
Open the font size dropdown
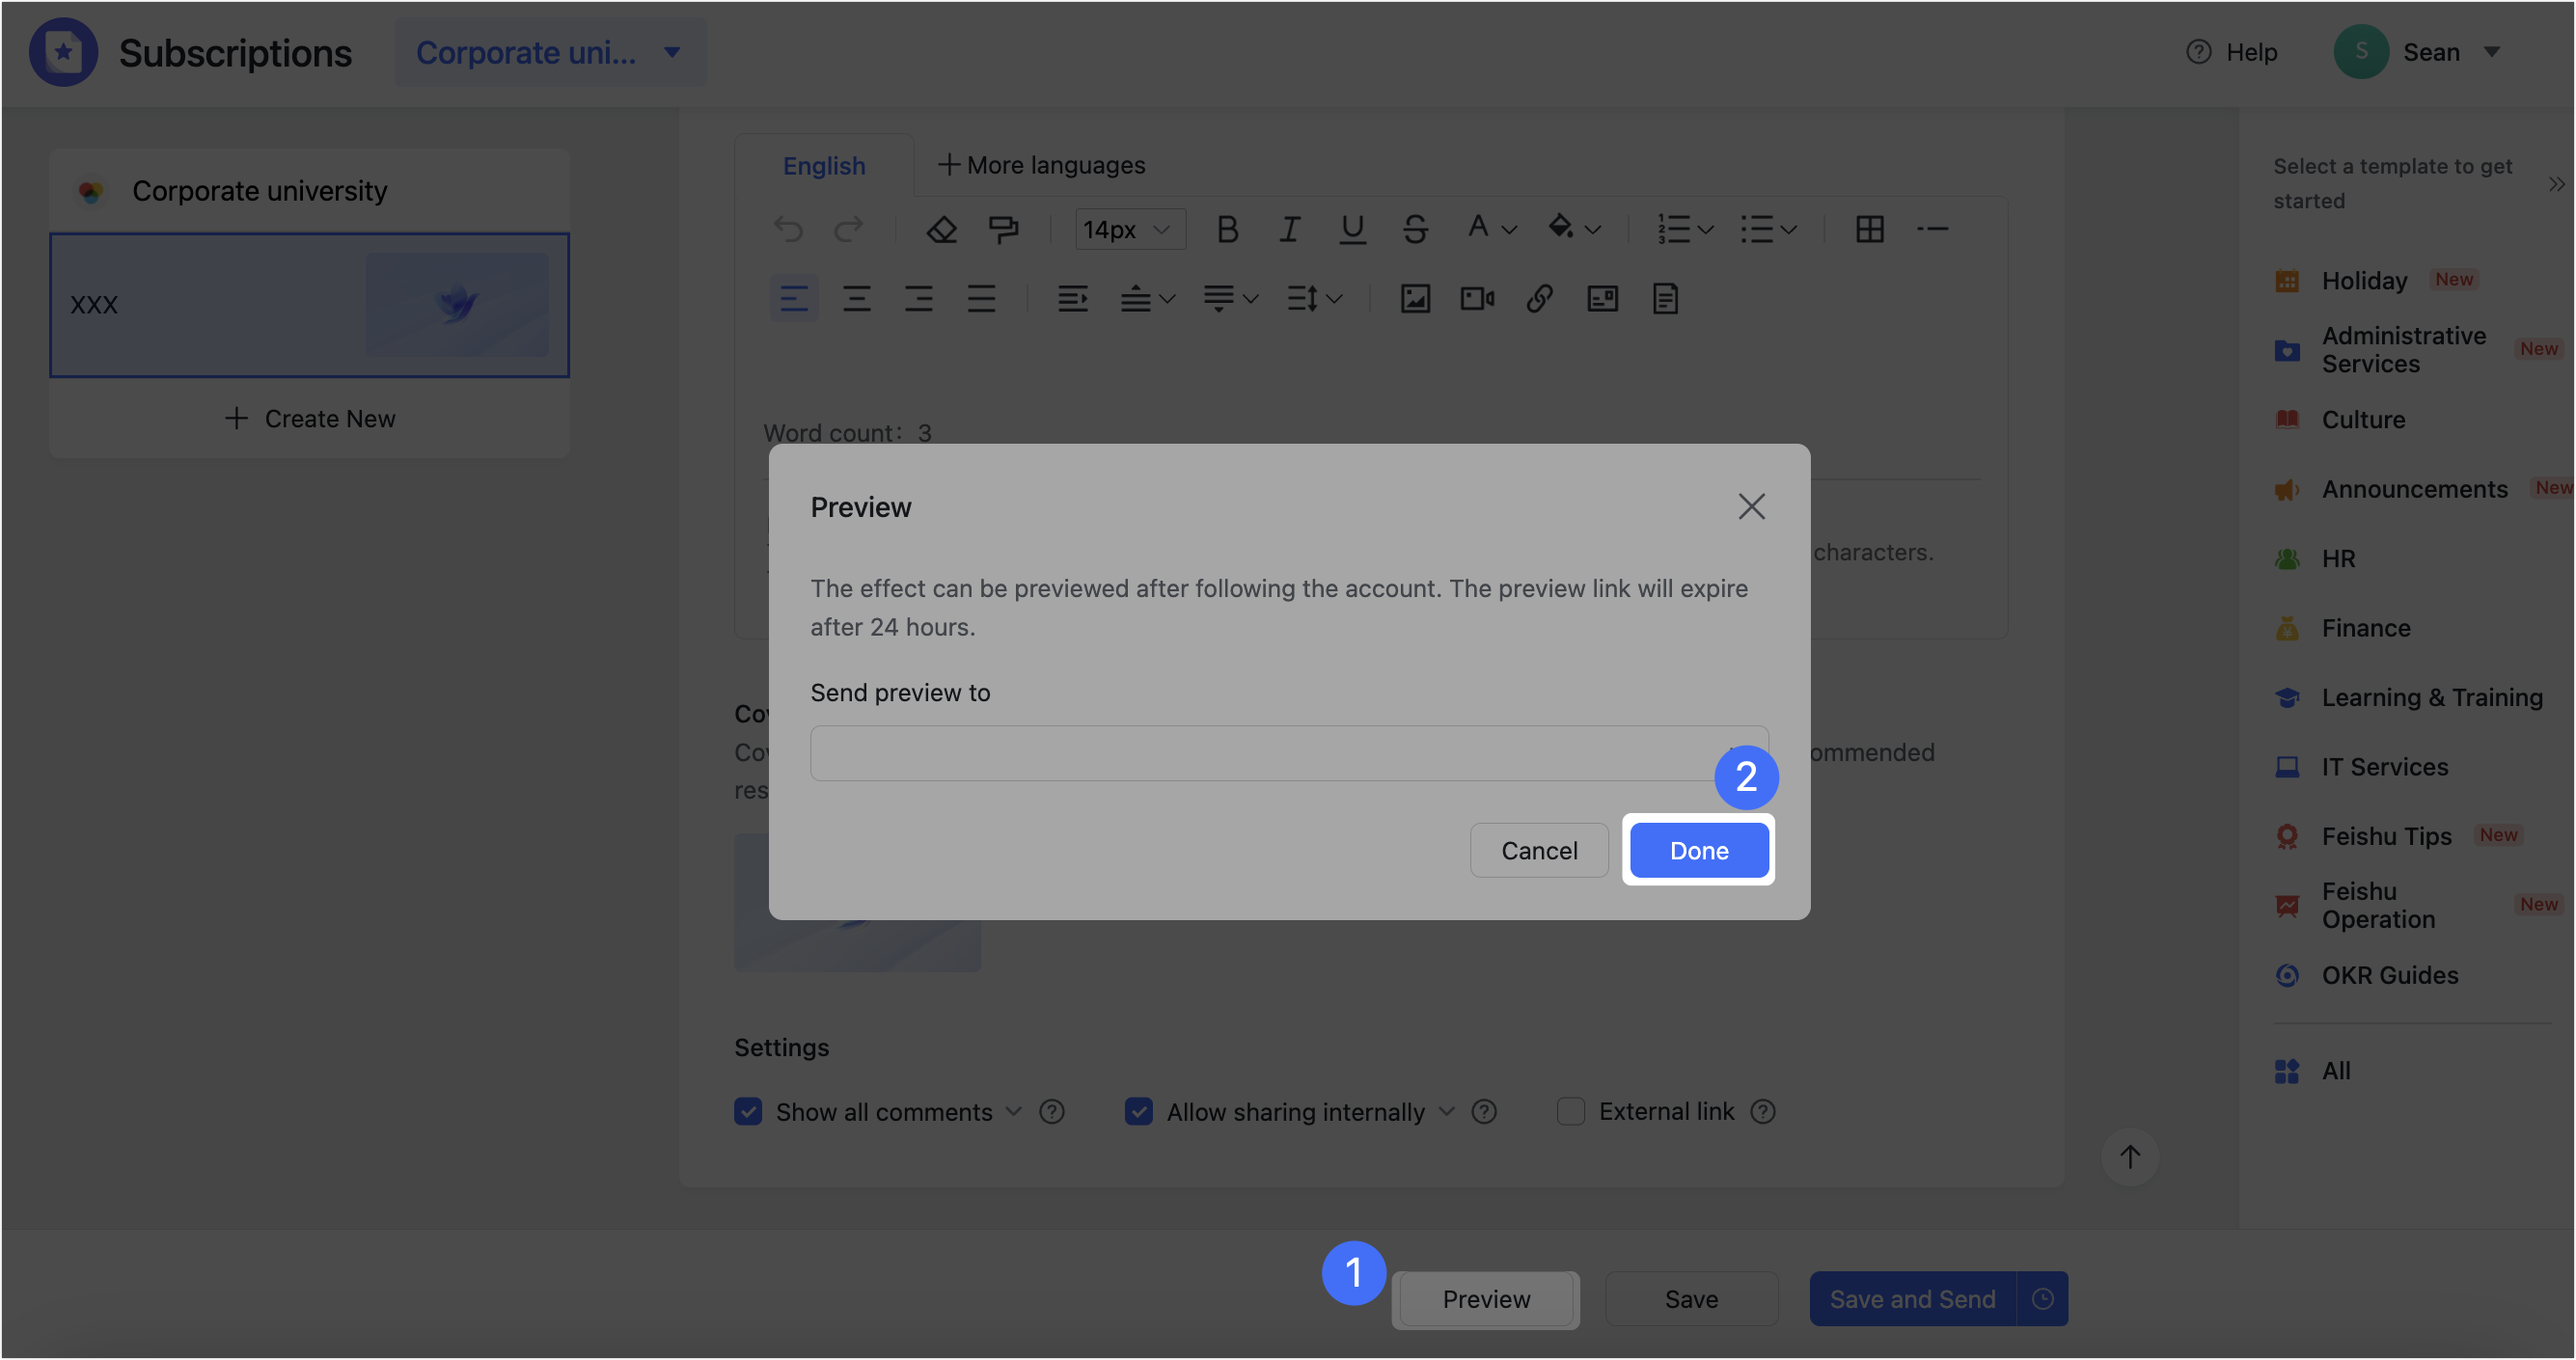click(1128, 229)
